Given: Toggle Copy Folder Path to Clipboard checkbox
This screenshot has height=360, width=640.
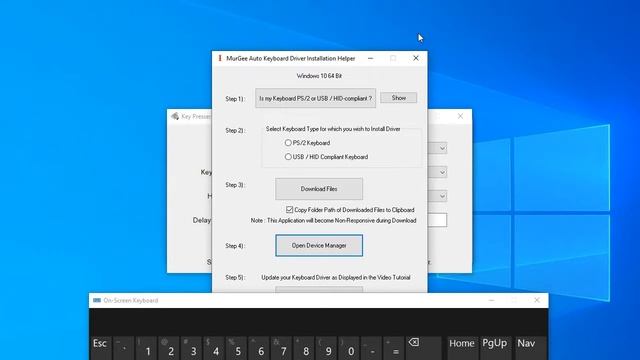Looking at the screenshot, I should click(289, 210).
